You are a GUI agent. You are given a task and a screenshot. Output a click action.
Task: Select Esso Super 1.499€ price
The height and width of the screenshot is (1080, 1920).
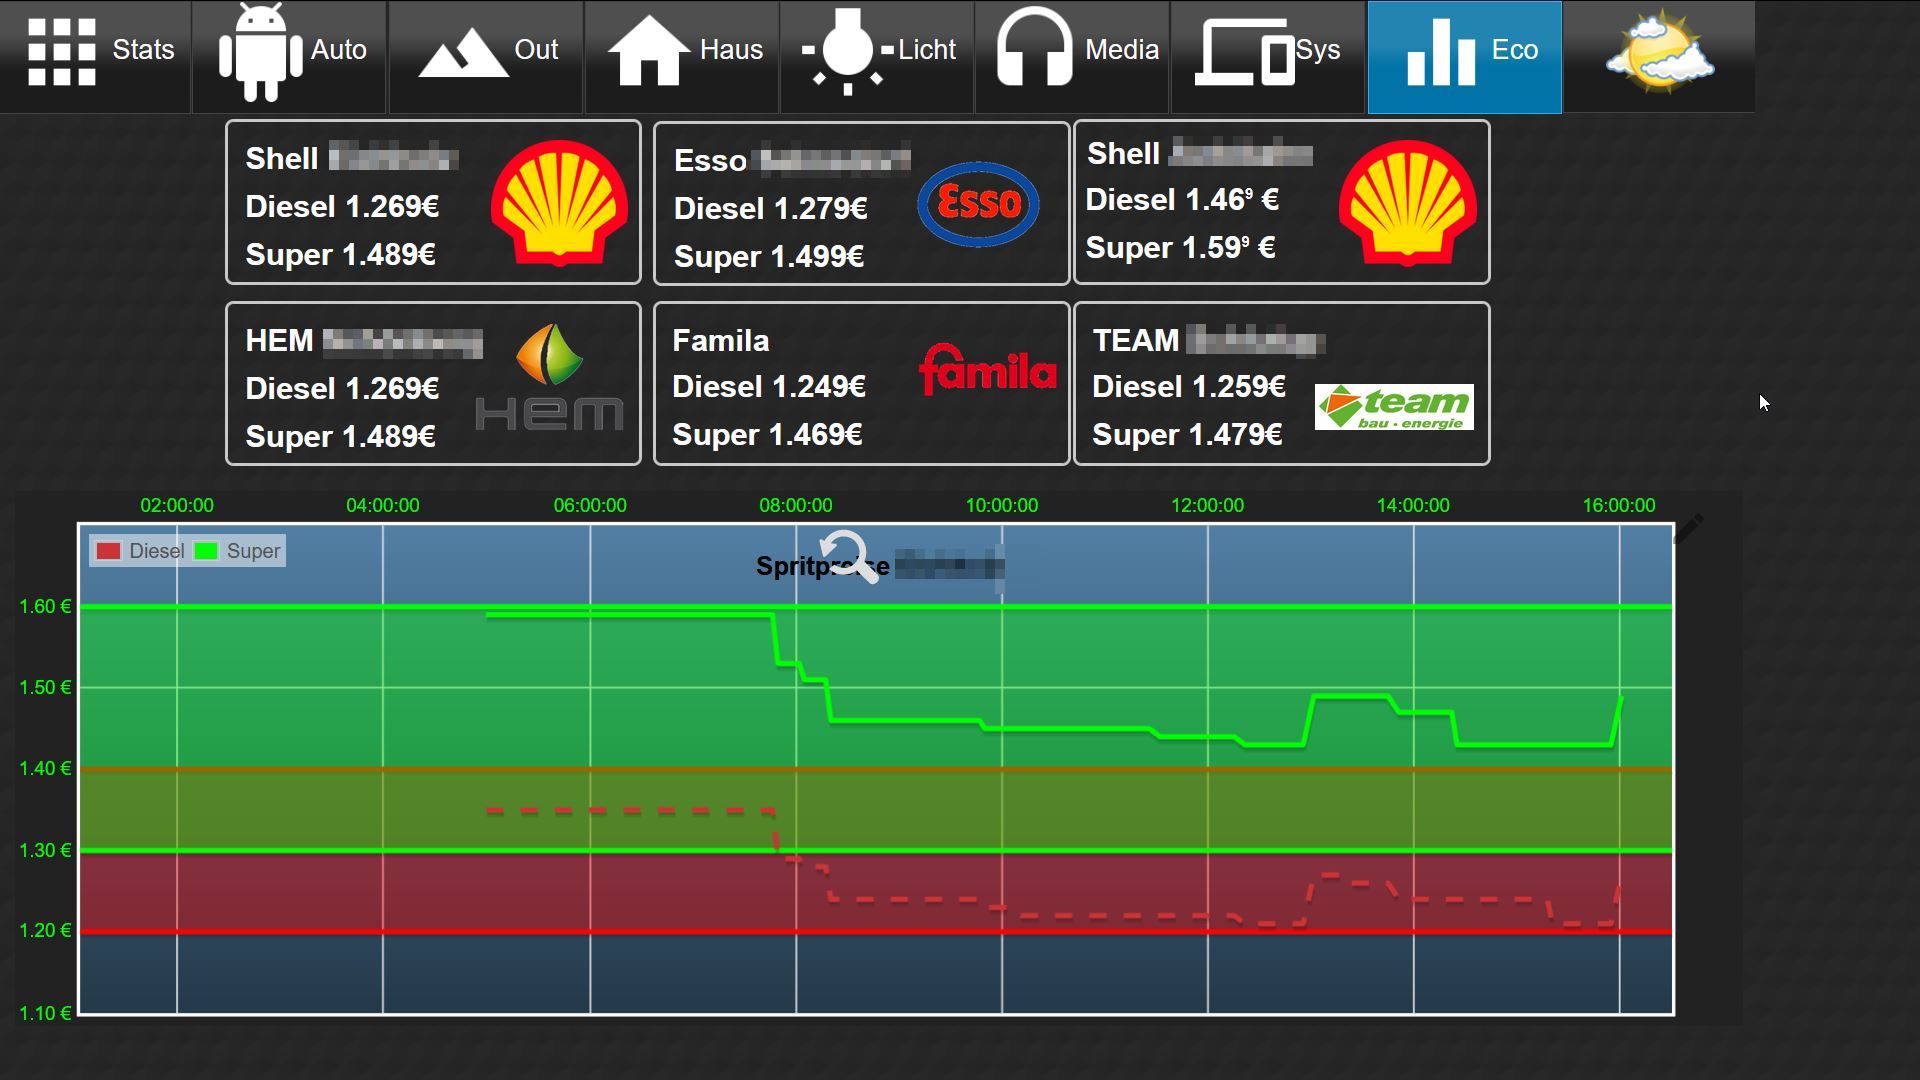[768, 256]
